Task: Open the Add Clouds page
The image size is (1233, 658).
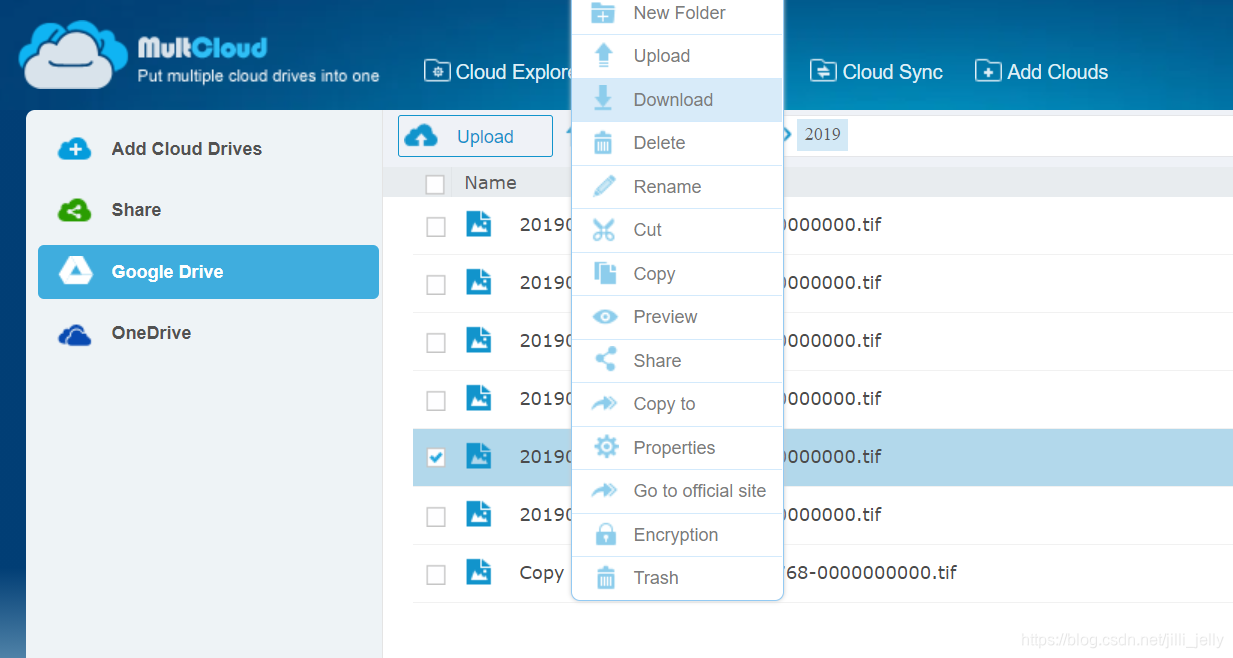Action: coord(1041,71)
